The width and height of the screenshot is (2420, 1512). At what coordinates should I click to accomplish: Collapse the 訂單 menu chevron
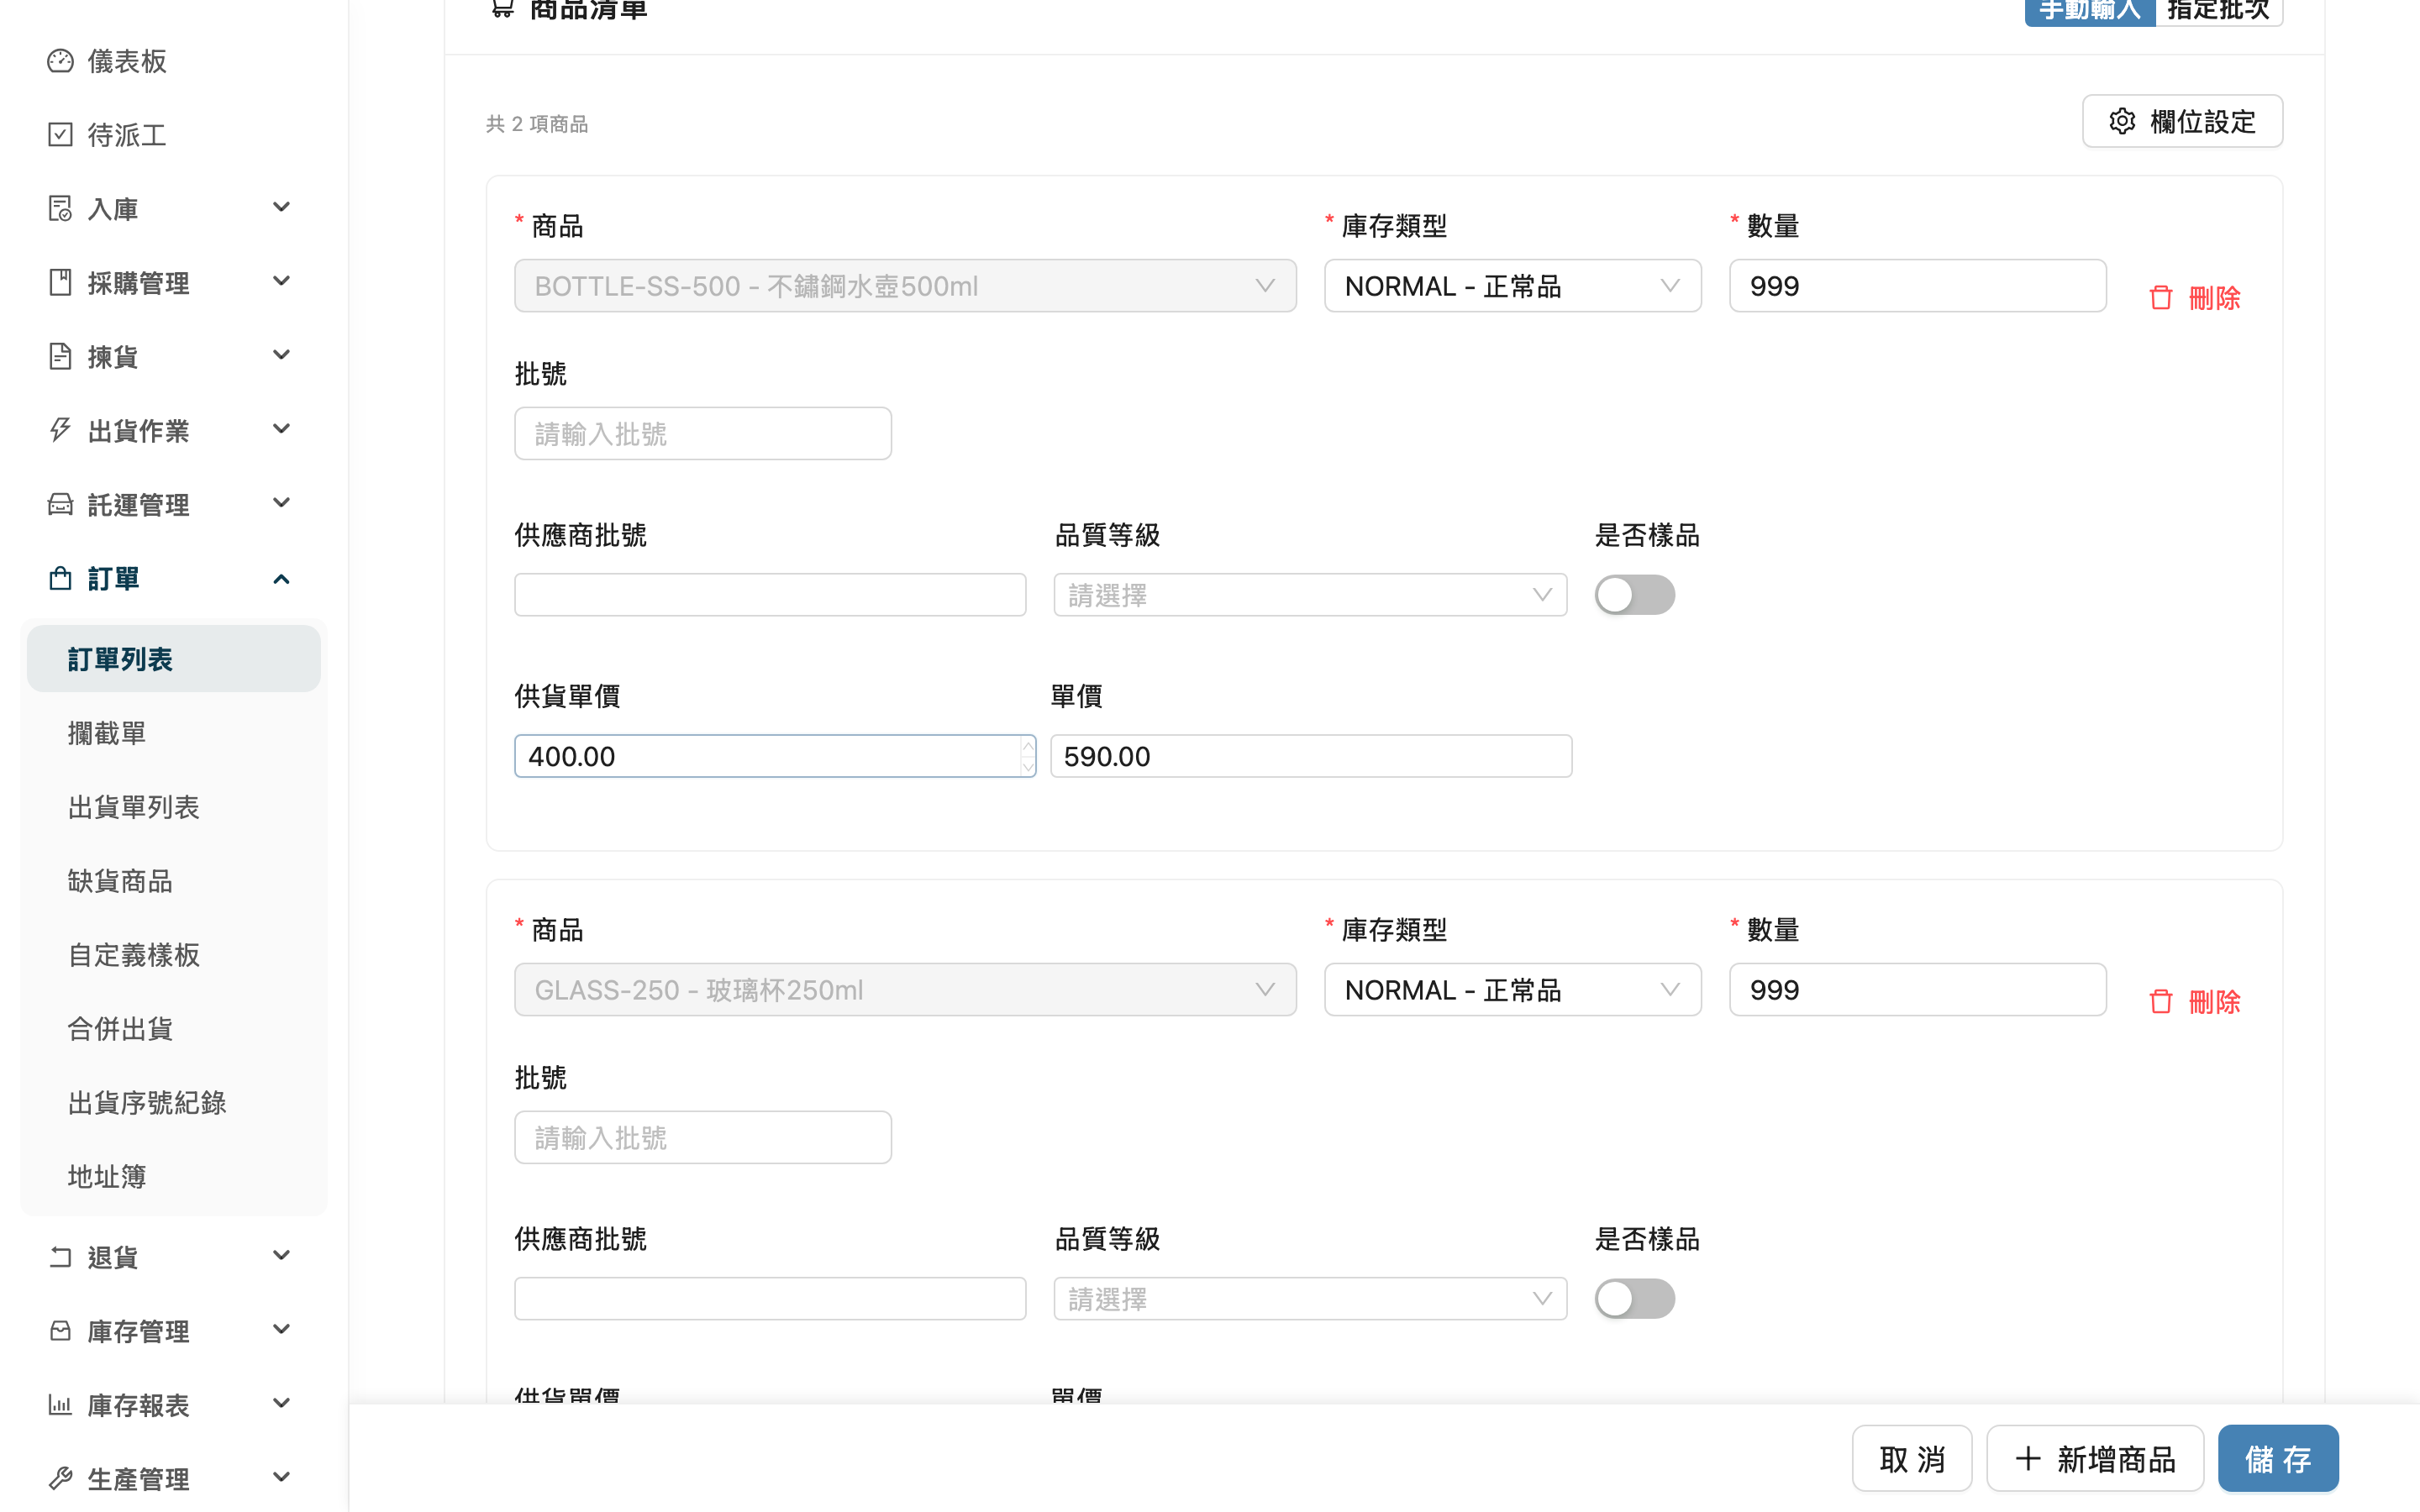tap(281, 579)
